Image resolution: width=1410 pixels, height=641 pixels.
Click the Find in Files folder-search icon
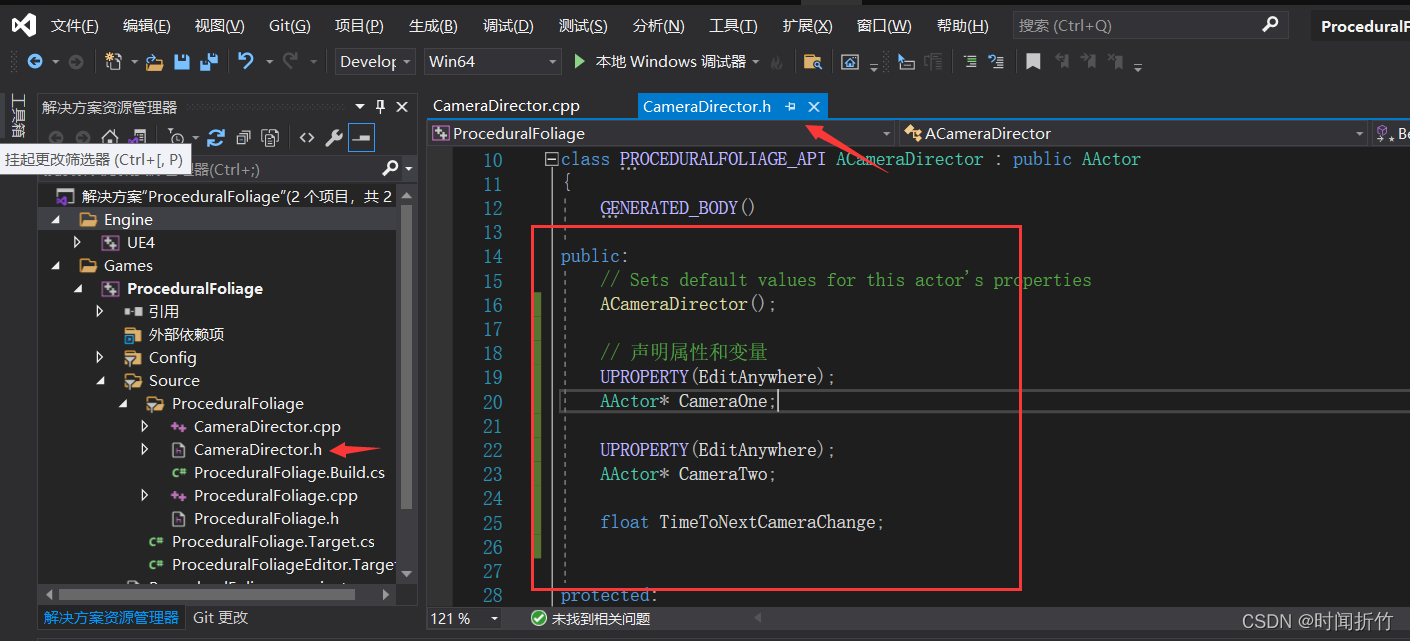pos(813,62)
